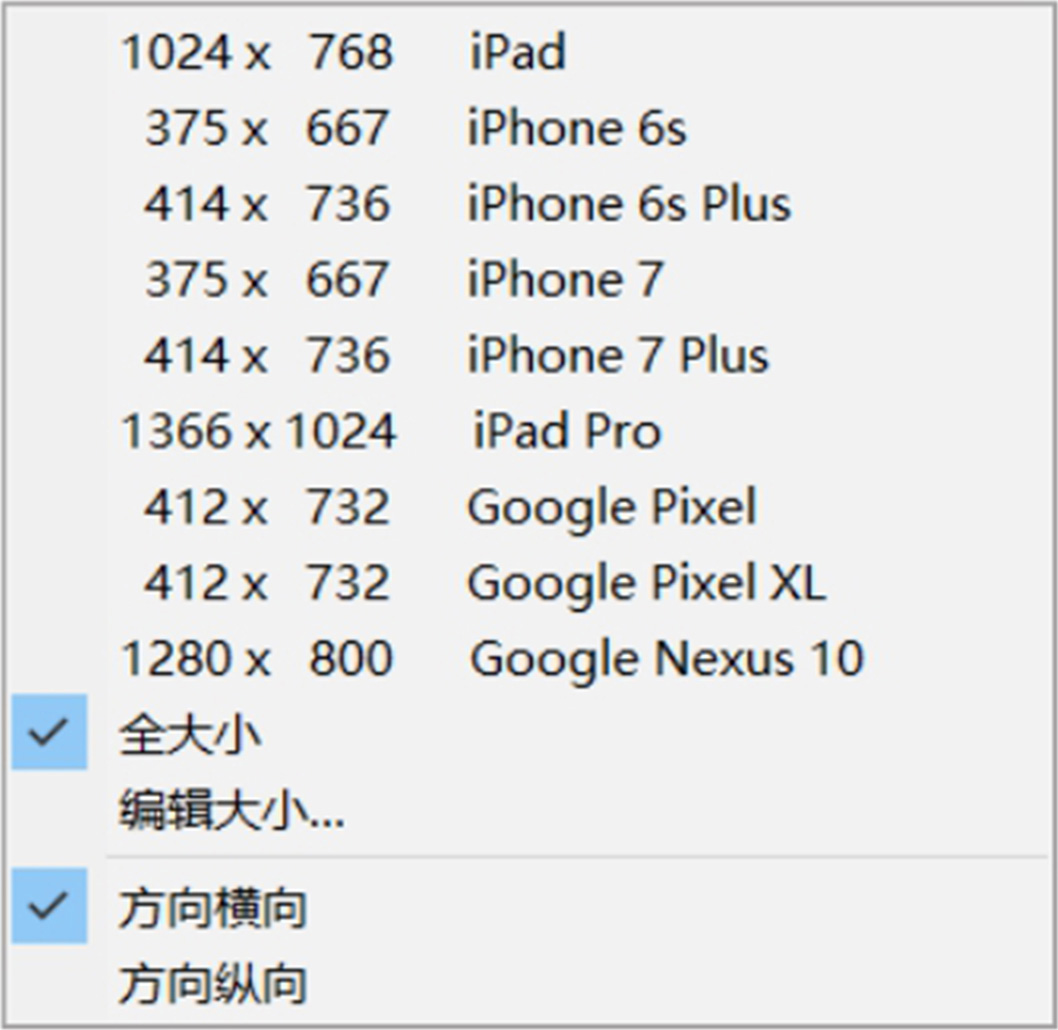Choose the iPhone 6s preset
The image size is (1058, 1030).
[529, 127]
